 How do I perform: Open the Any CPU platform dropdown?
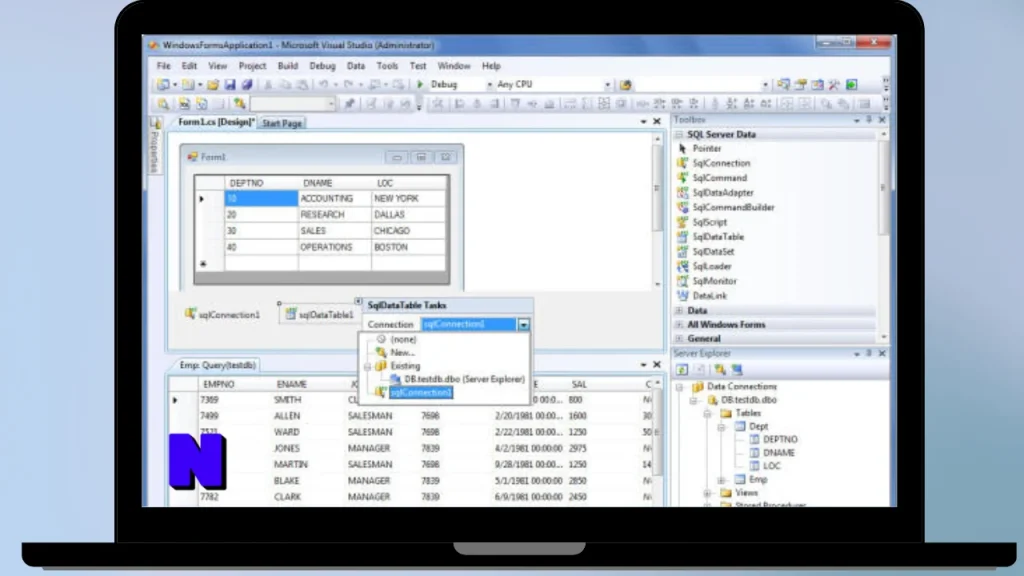(607, 85)
